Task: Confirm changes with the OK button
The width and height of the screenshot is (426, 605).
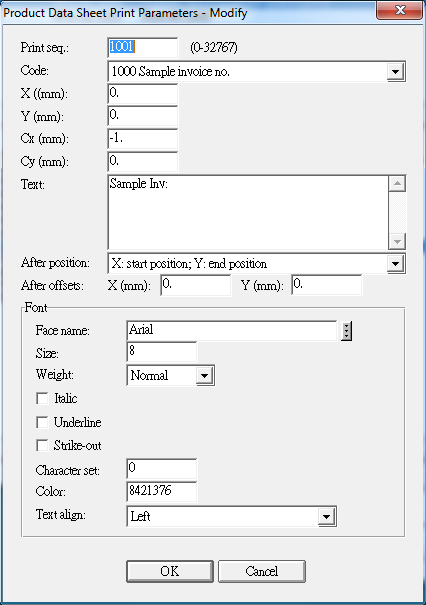Action: (170, 571)
